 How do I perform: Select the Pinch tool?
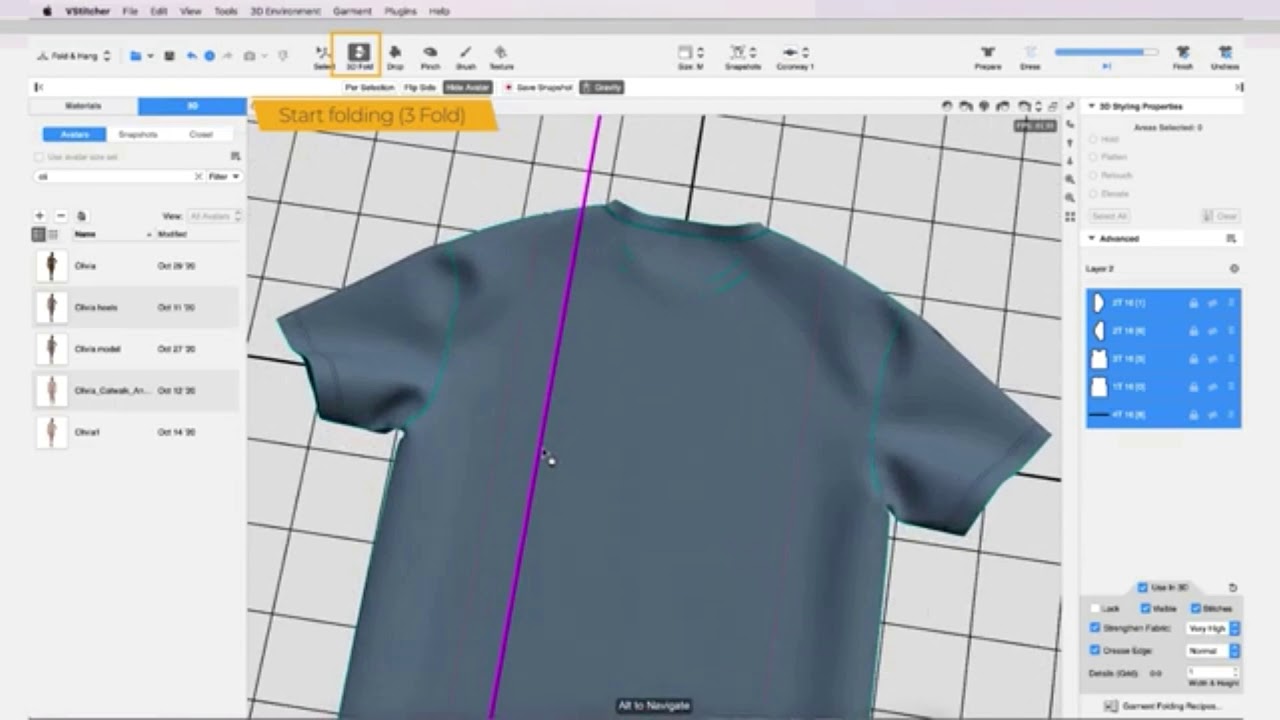430,56
